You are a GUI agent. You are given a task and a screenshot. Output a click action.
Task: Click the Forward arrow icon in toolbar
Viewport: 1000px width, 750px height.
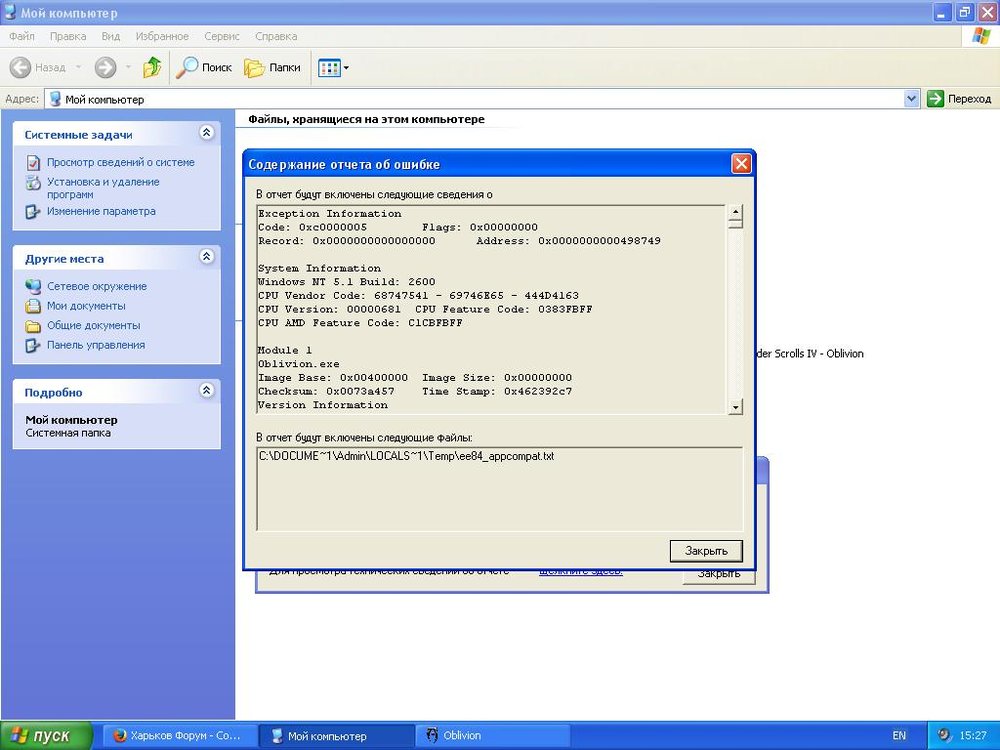(x=106, y=67)
